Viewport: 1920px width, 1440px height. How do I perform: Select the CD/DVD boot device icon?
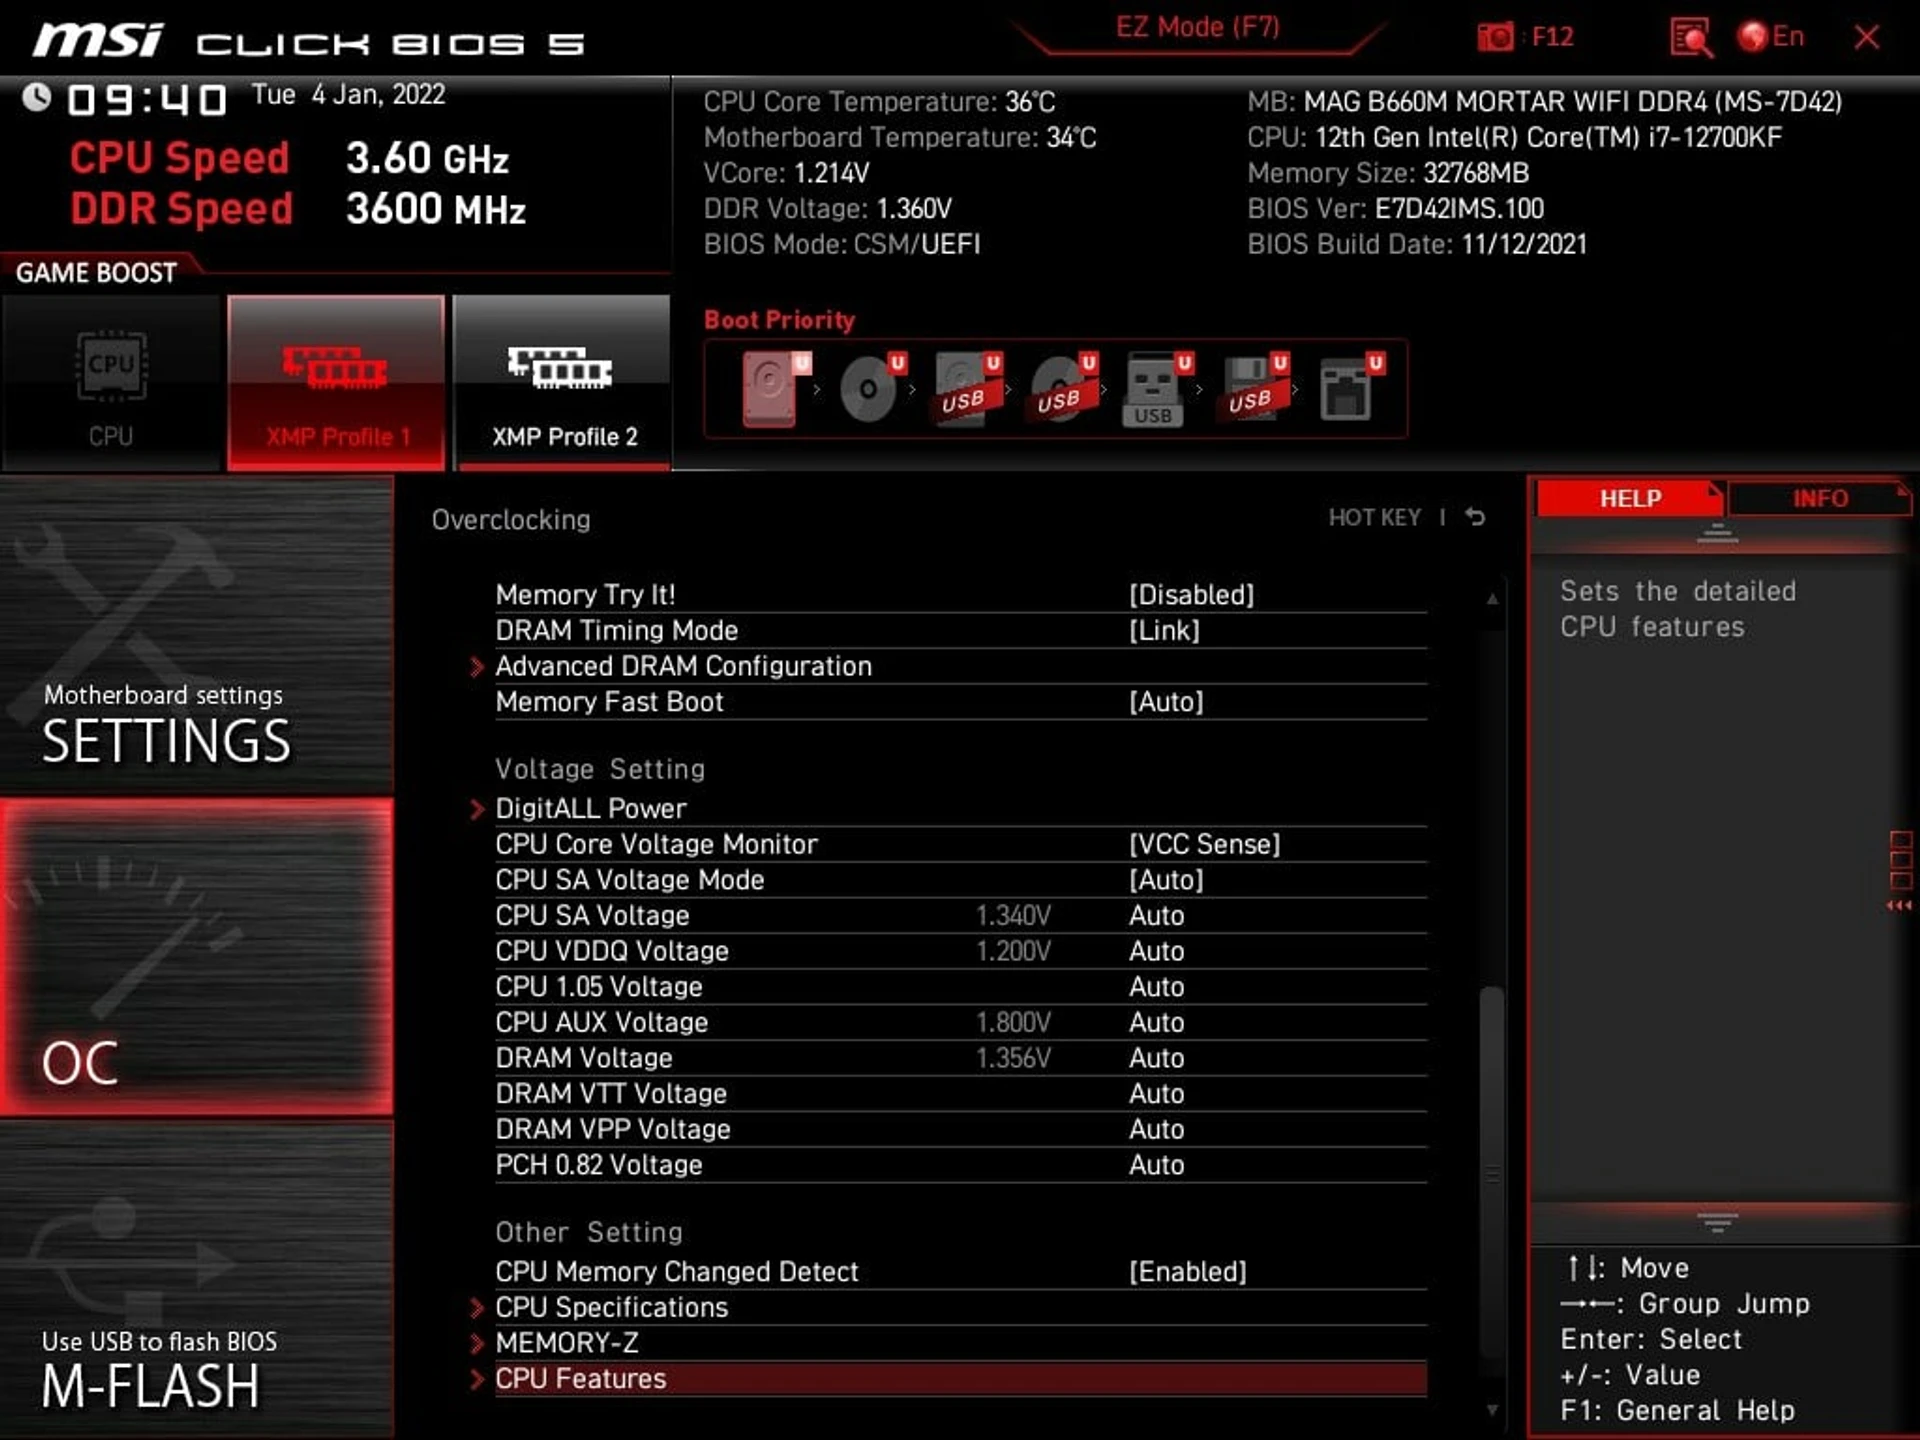pyautogui.click(x=872, y=388)
